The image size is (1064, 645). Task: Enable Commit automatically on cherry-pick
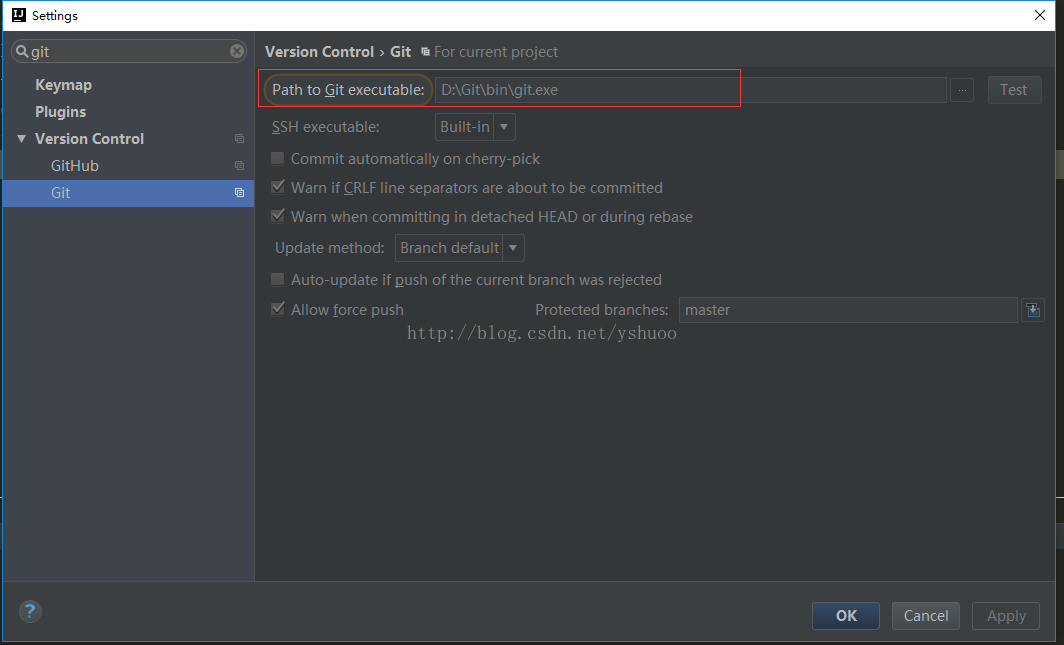click(278, 159)
